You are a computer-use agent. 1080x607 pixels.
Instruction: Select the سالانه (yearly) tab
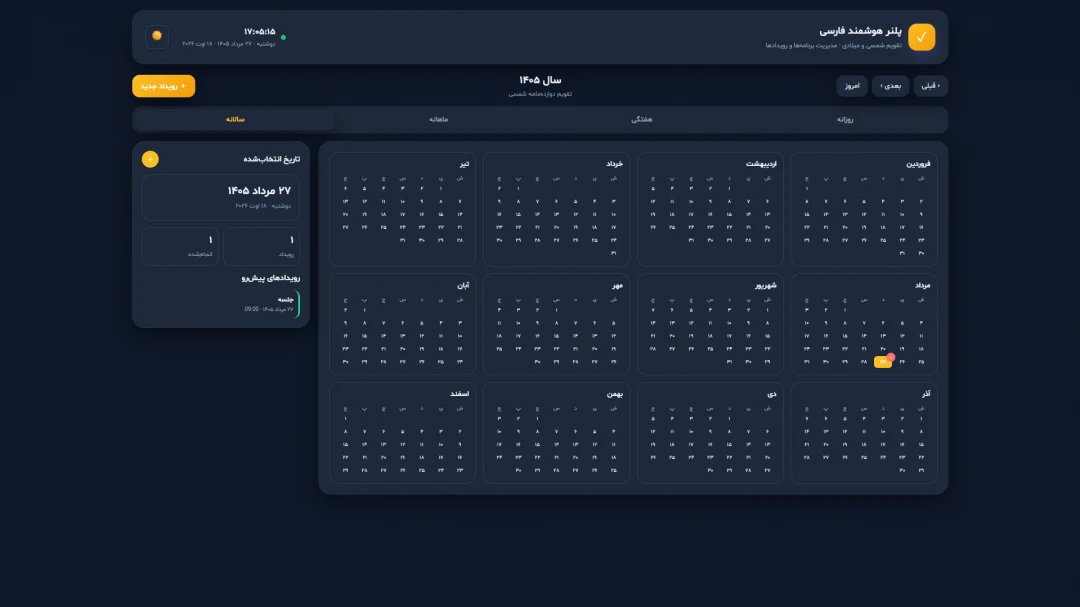[x=236, y=120]
